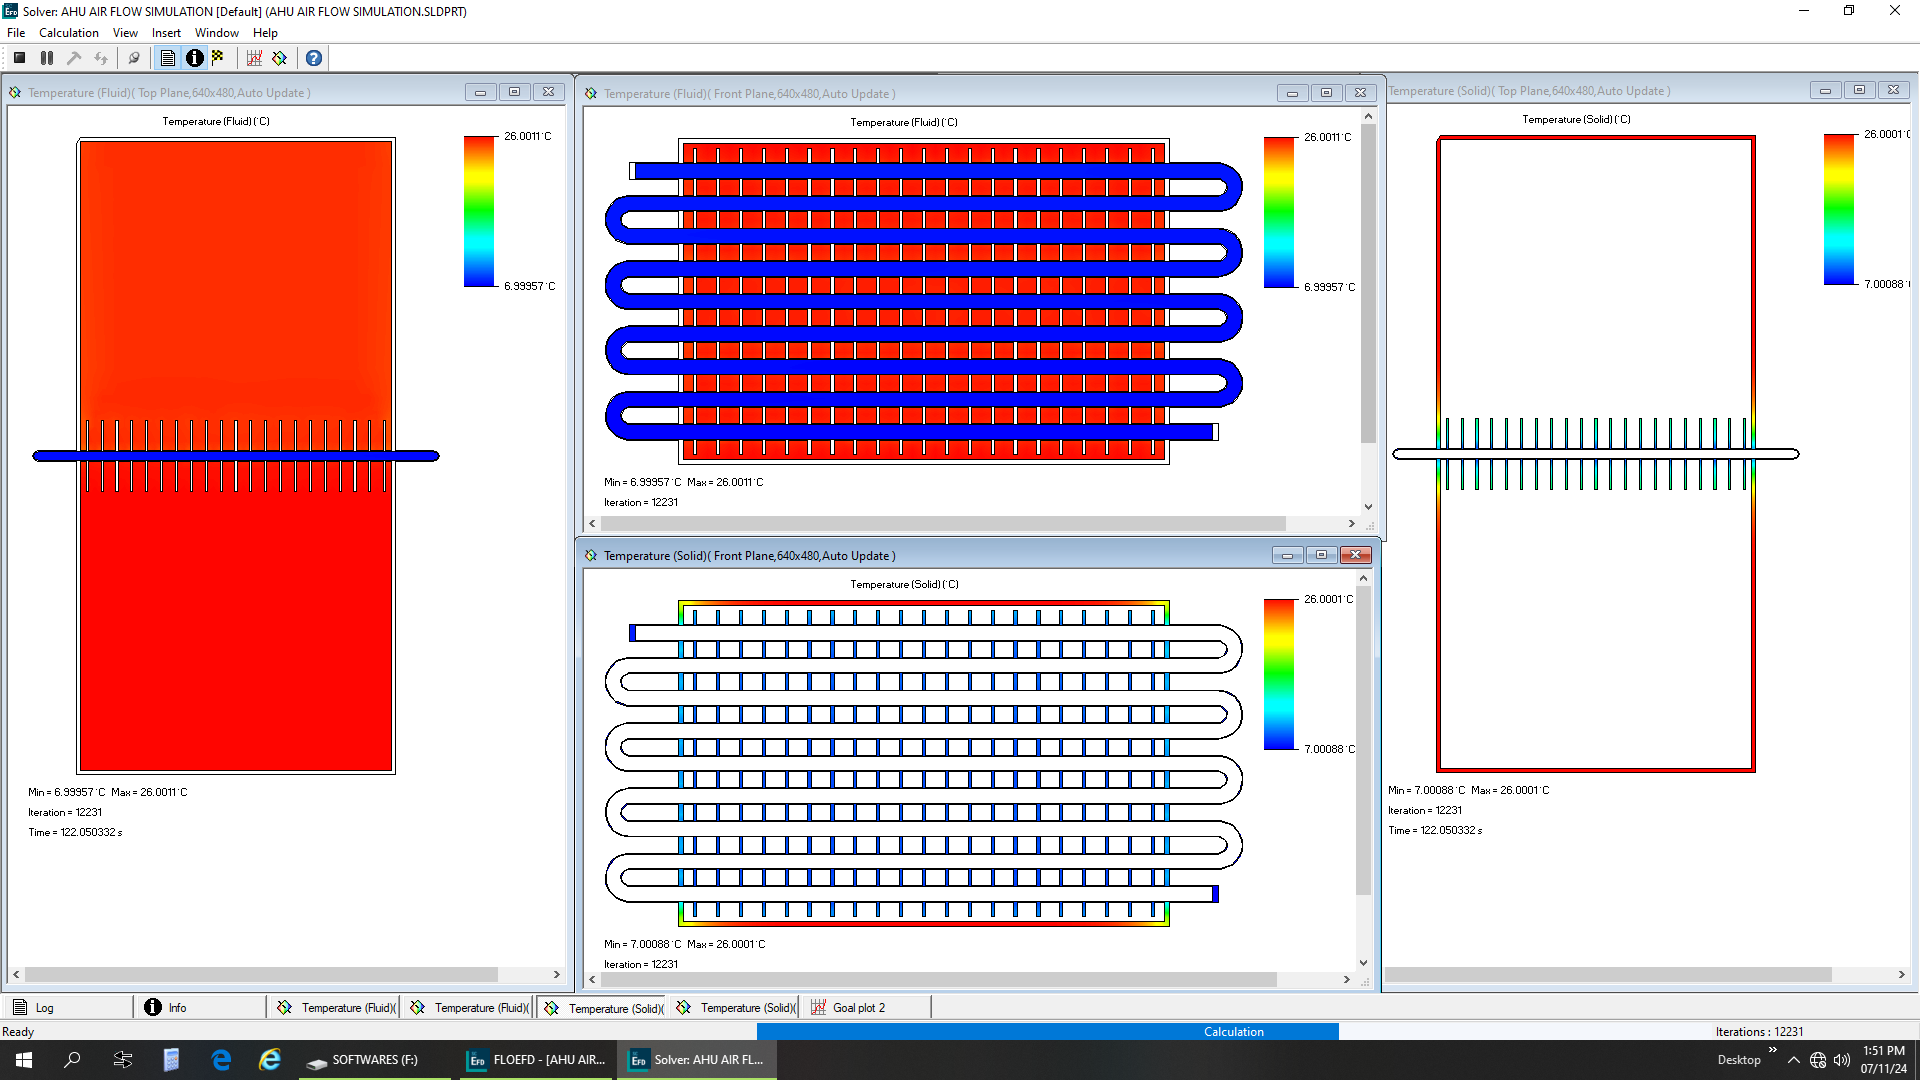Screen dimensions: 1920x1080
Task: Click horizontal scrollbar of Fluid Top Plane window
Action: click(261, 974)
